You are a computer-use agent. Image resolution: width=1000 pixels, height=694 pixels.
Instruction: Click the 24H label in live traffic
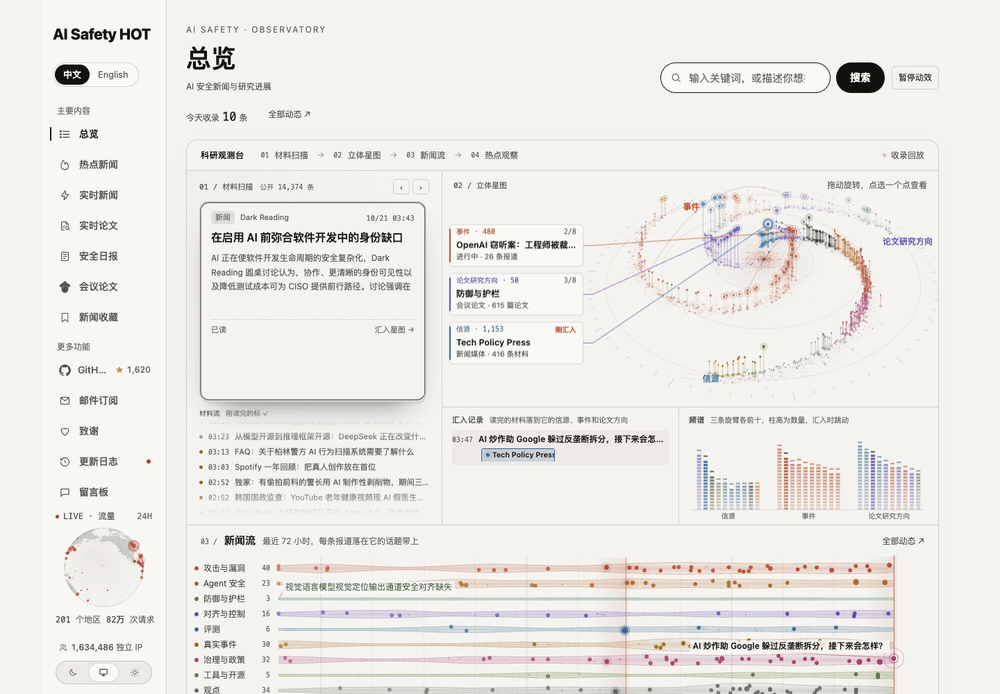pos(145,516)
